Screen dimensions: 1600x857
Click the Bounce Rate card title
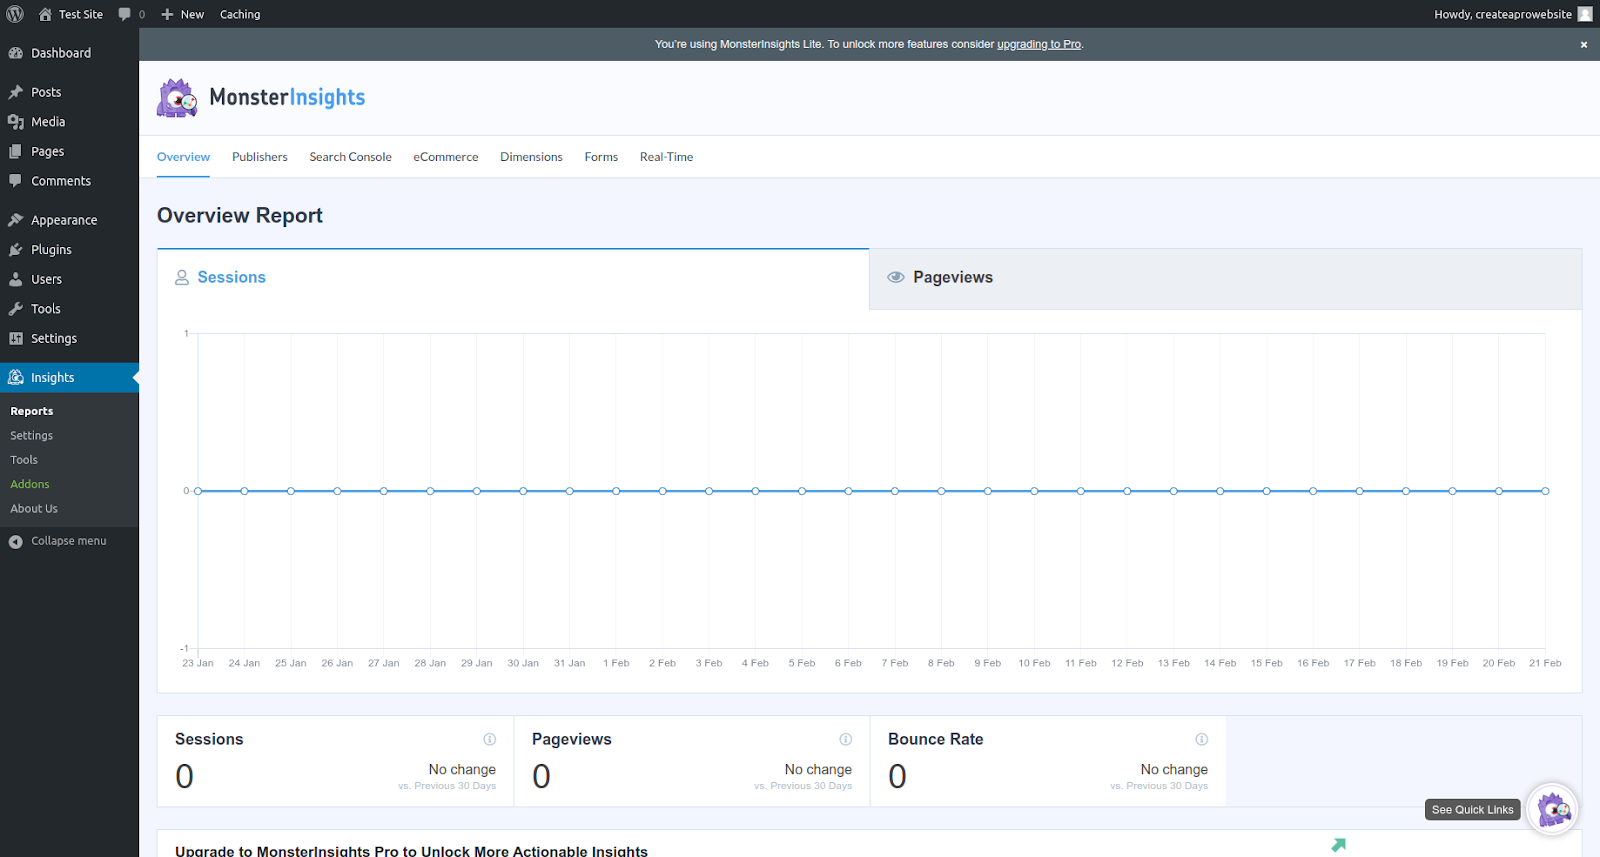[x=936, y=739]
